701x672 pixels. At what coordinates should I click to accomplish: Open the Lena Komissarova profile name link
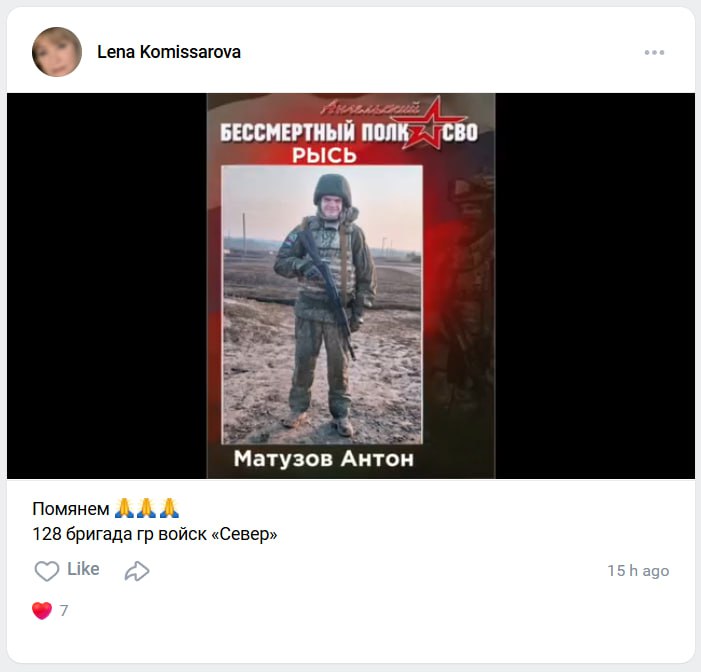point(169,52)
